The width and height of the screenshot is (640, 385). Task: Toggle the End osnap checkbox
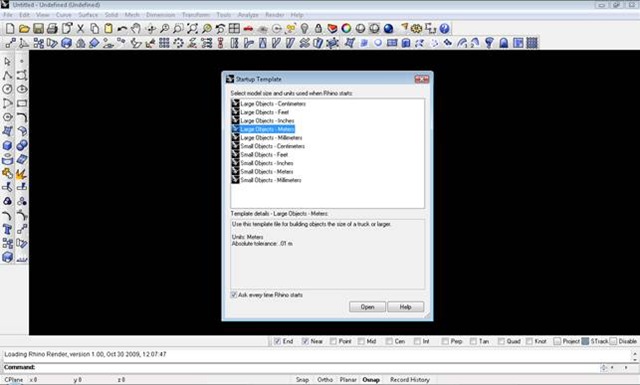[278, 341]
